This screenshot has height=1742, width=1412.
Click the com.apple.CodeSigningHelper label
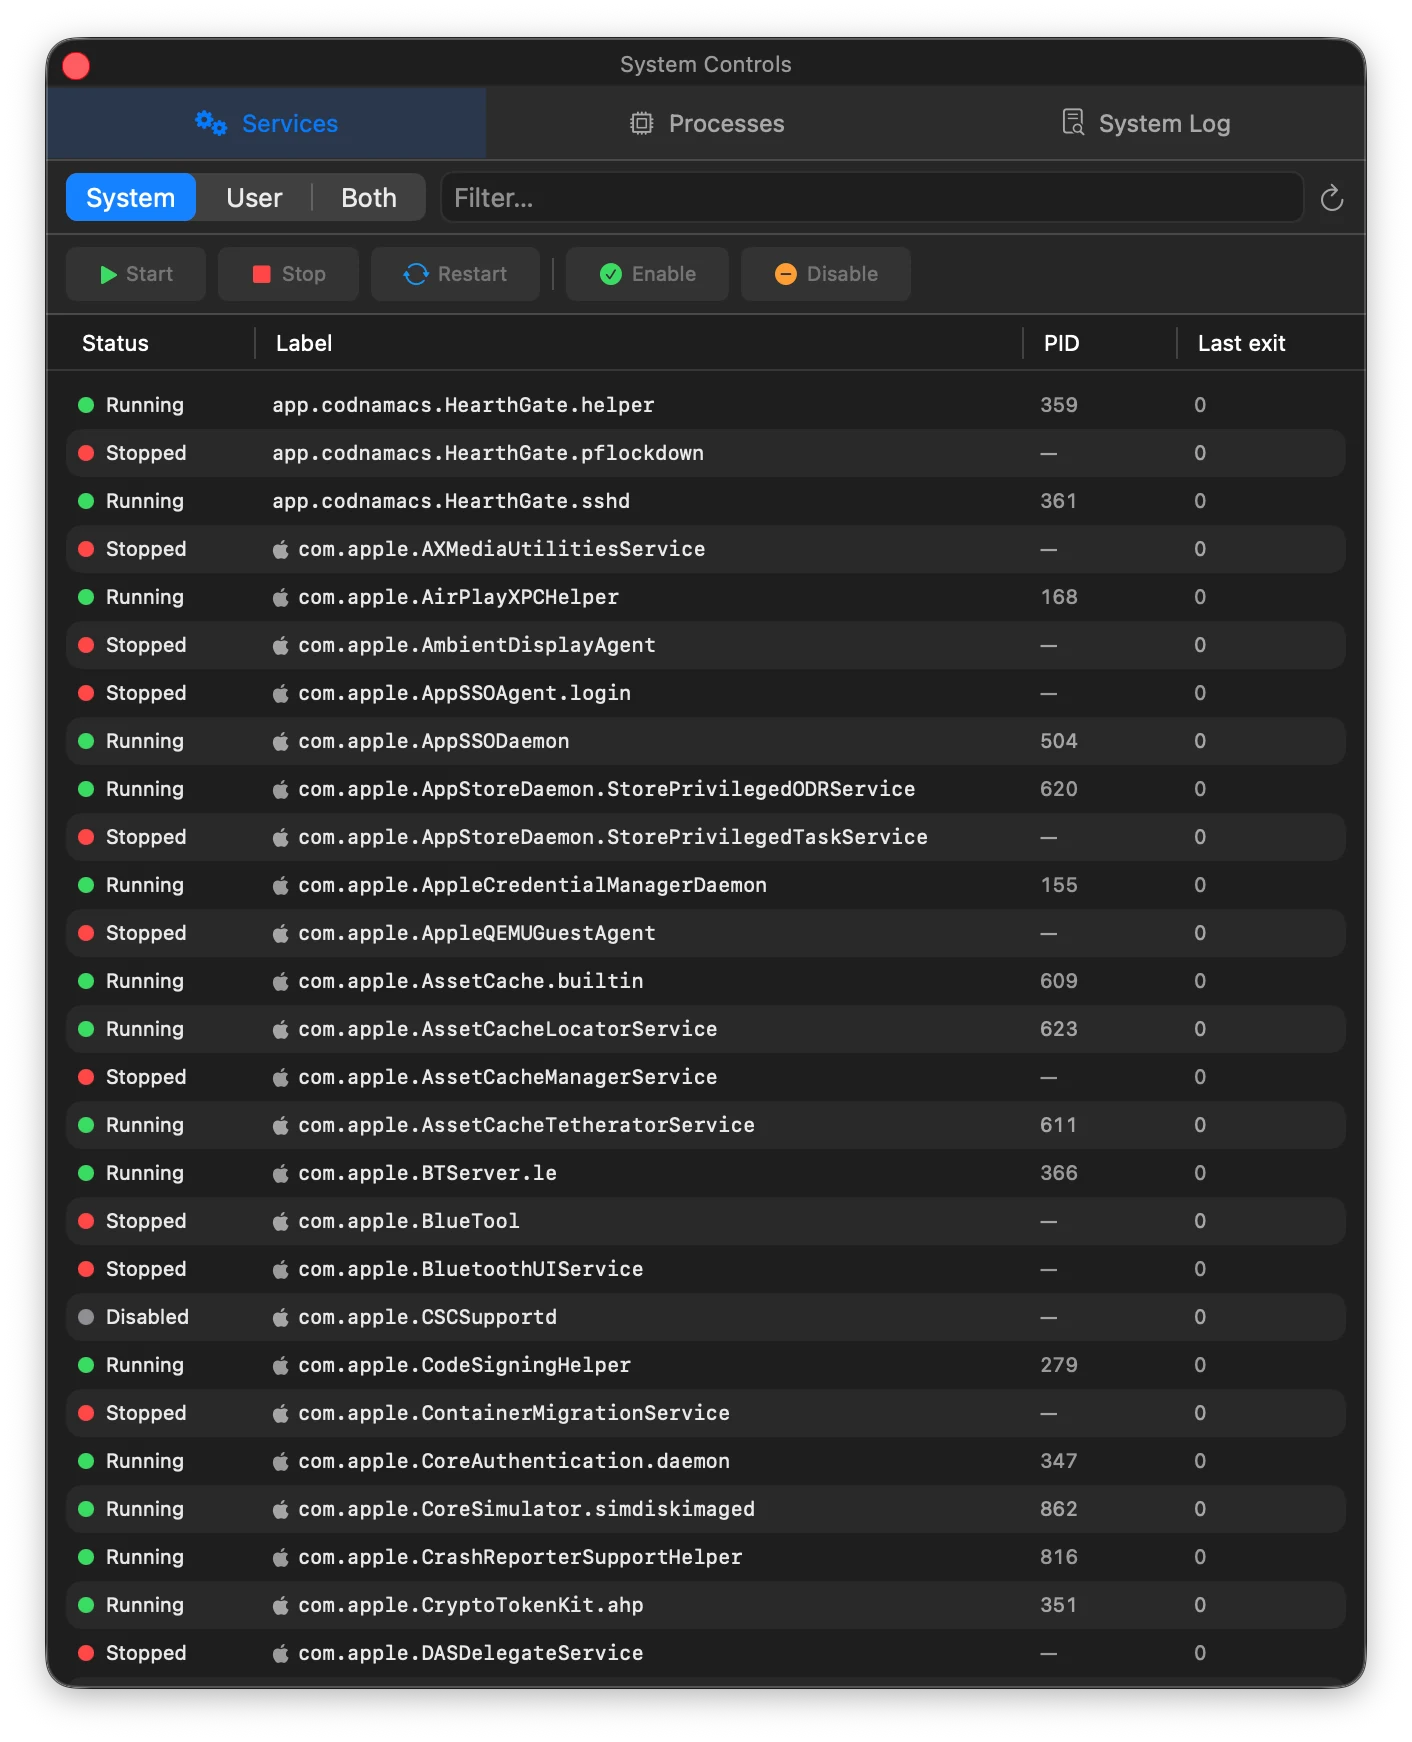click(465, 1365)
